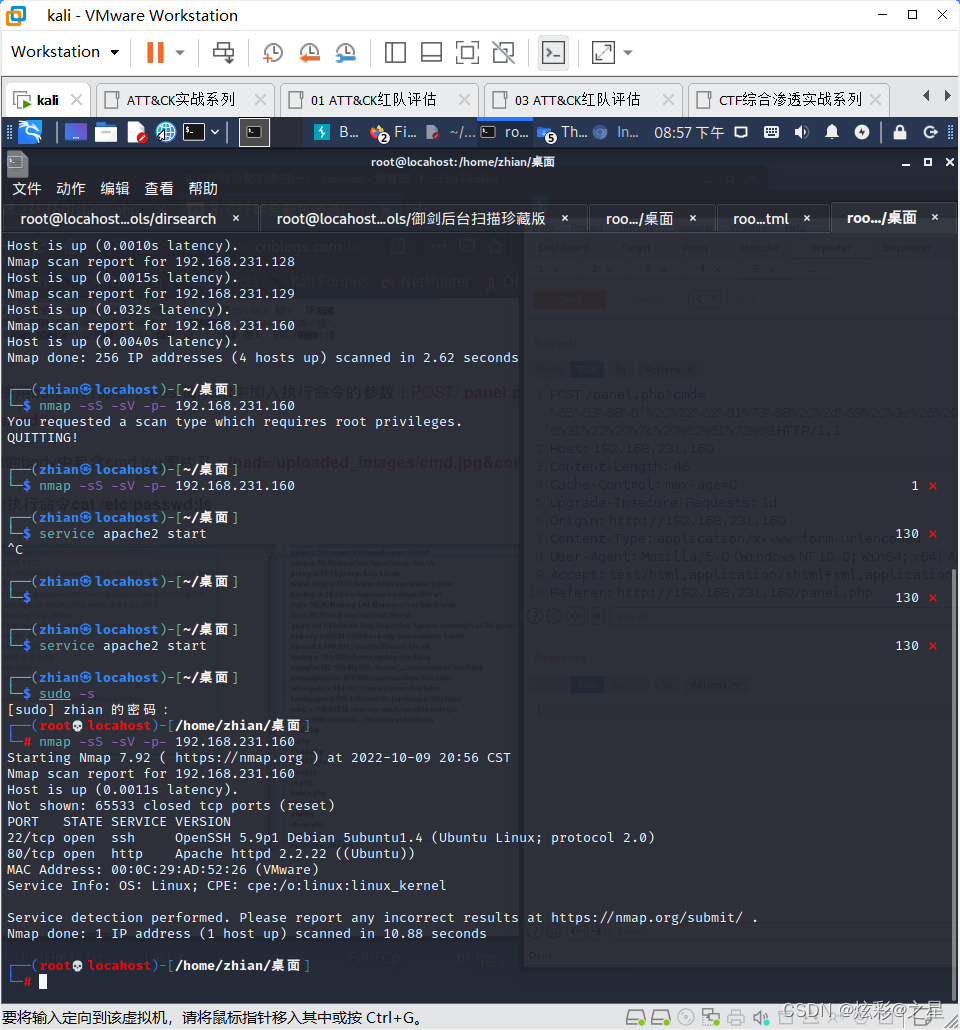Switch to the Thunar taskbar item
Screen dimensions: 960x1030
click(562, 132)
